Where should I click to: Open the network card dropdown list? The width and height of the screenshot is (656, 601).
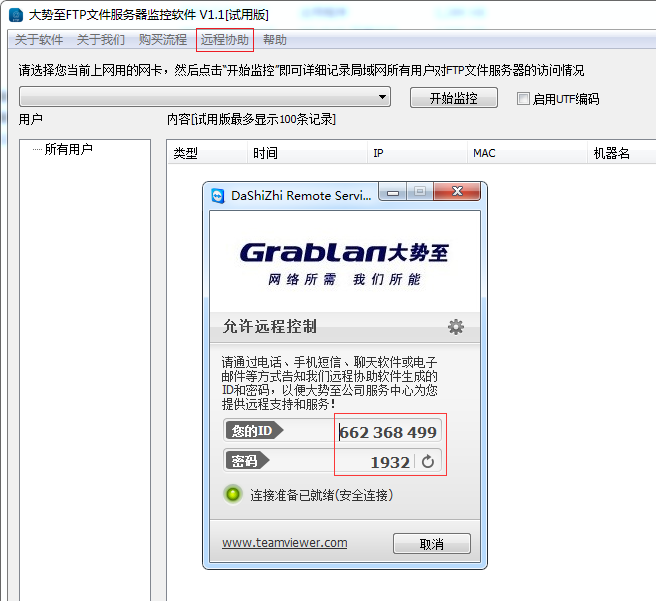(383, 97)
